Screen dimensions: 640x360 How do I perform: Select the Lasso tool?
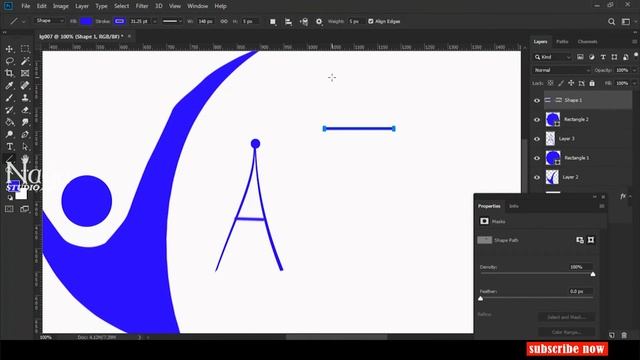[9, 61]
